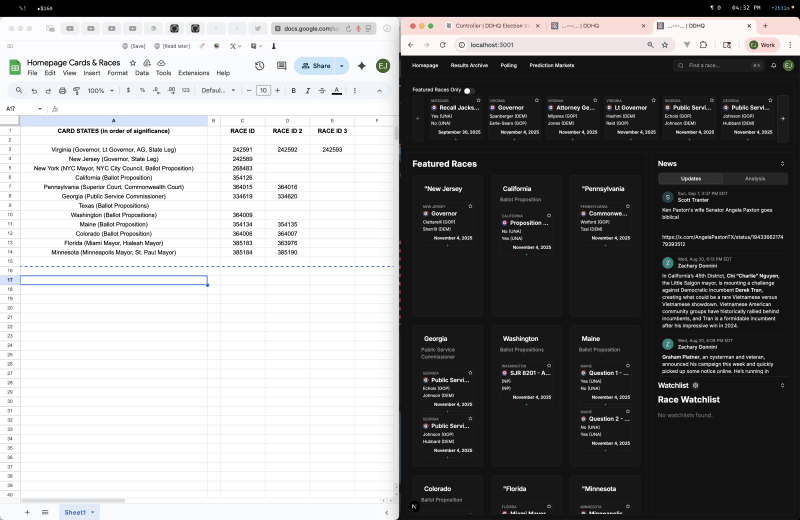Activate the paint format tool
The image size is (800, 520).
click(x=77, y=91)
